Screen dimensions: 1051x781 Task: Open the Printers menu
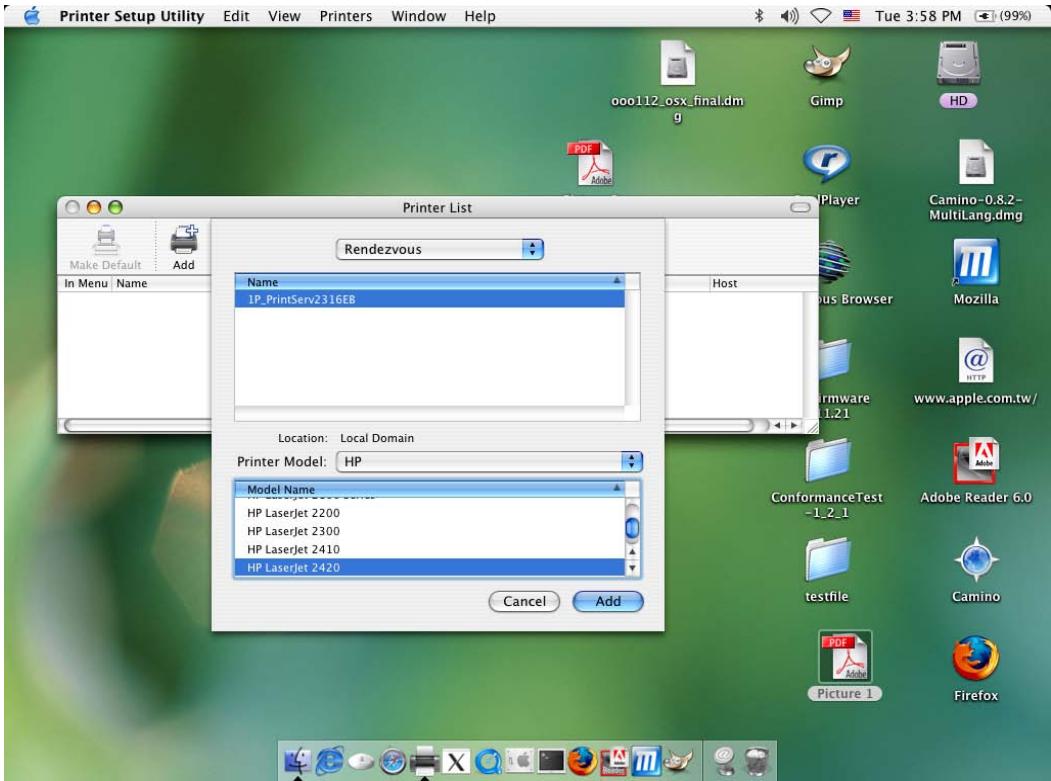(345, 16)
